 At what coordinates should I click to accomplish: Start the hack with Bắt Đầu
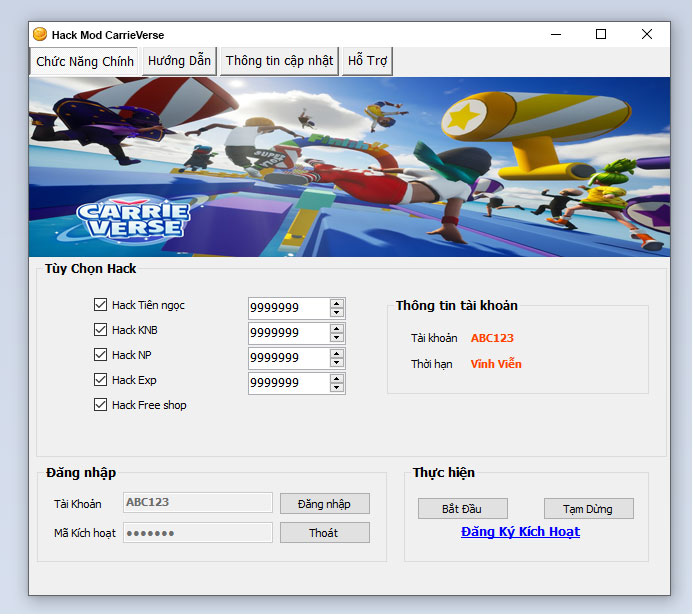point(463,509)
